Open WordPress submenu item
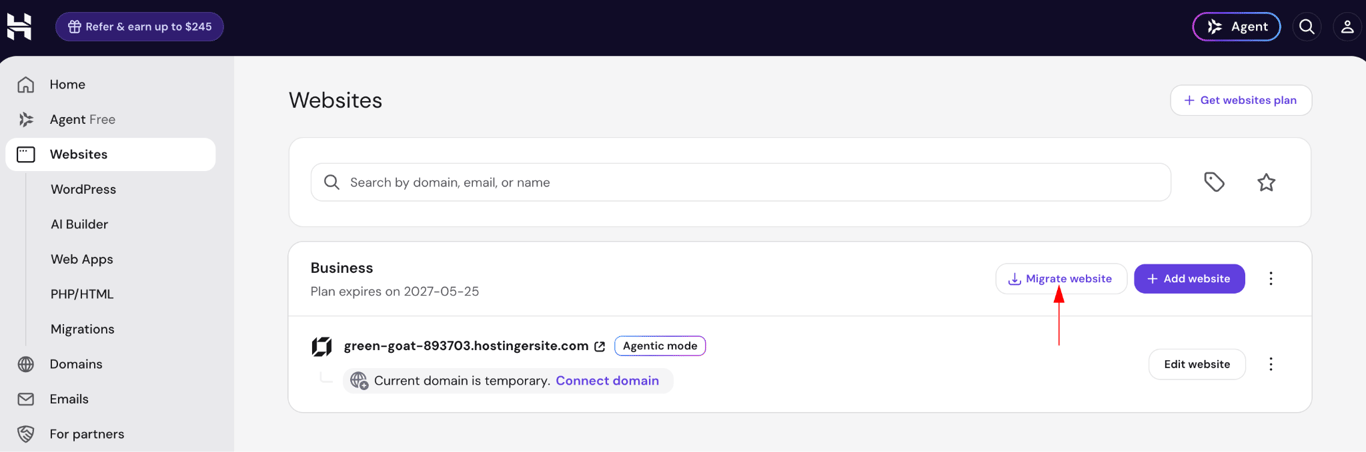1366x452 pixels. (83, 189)
